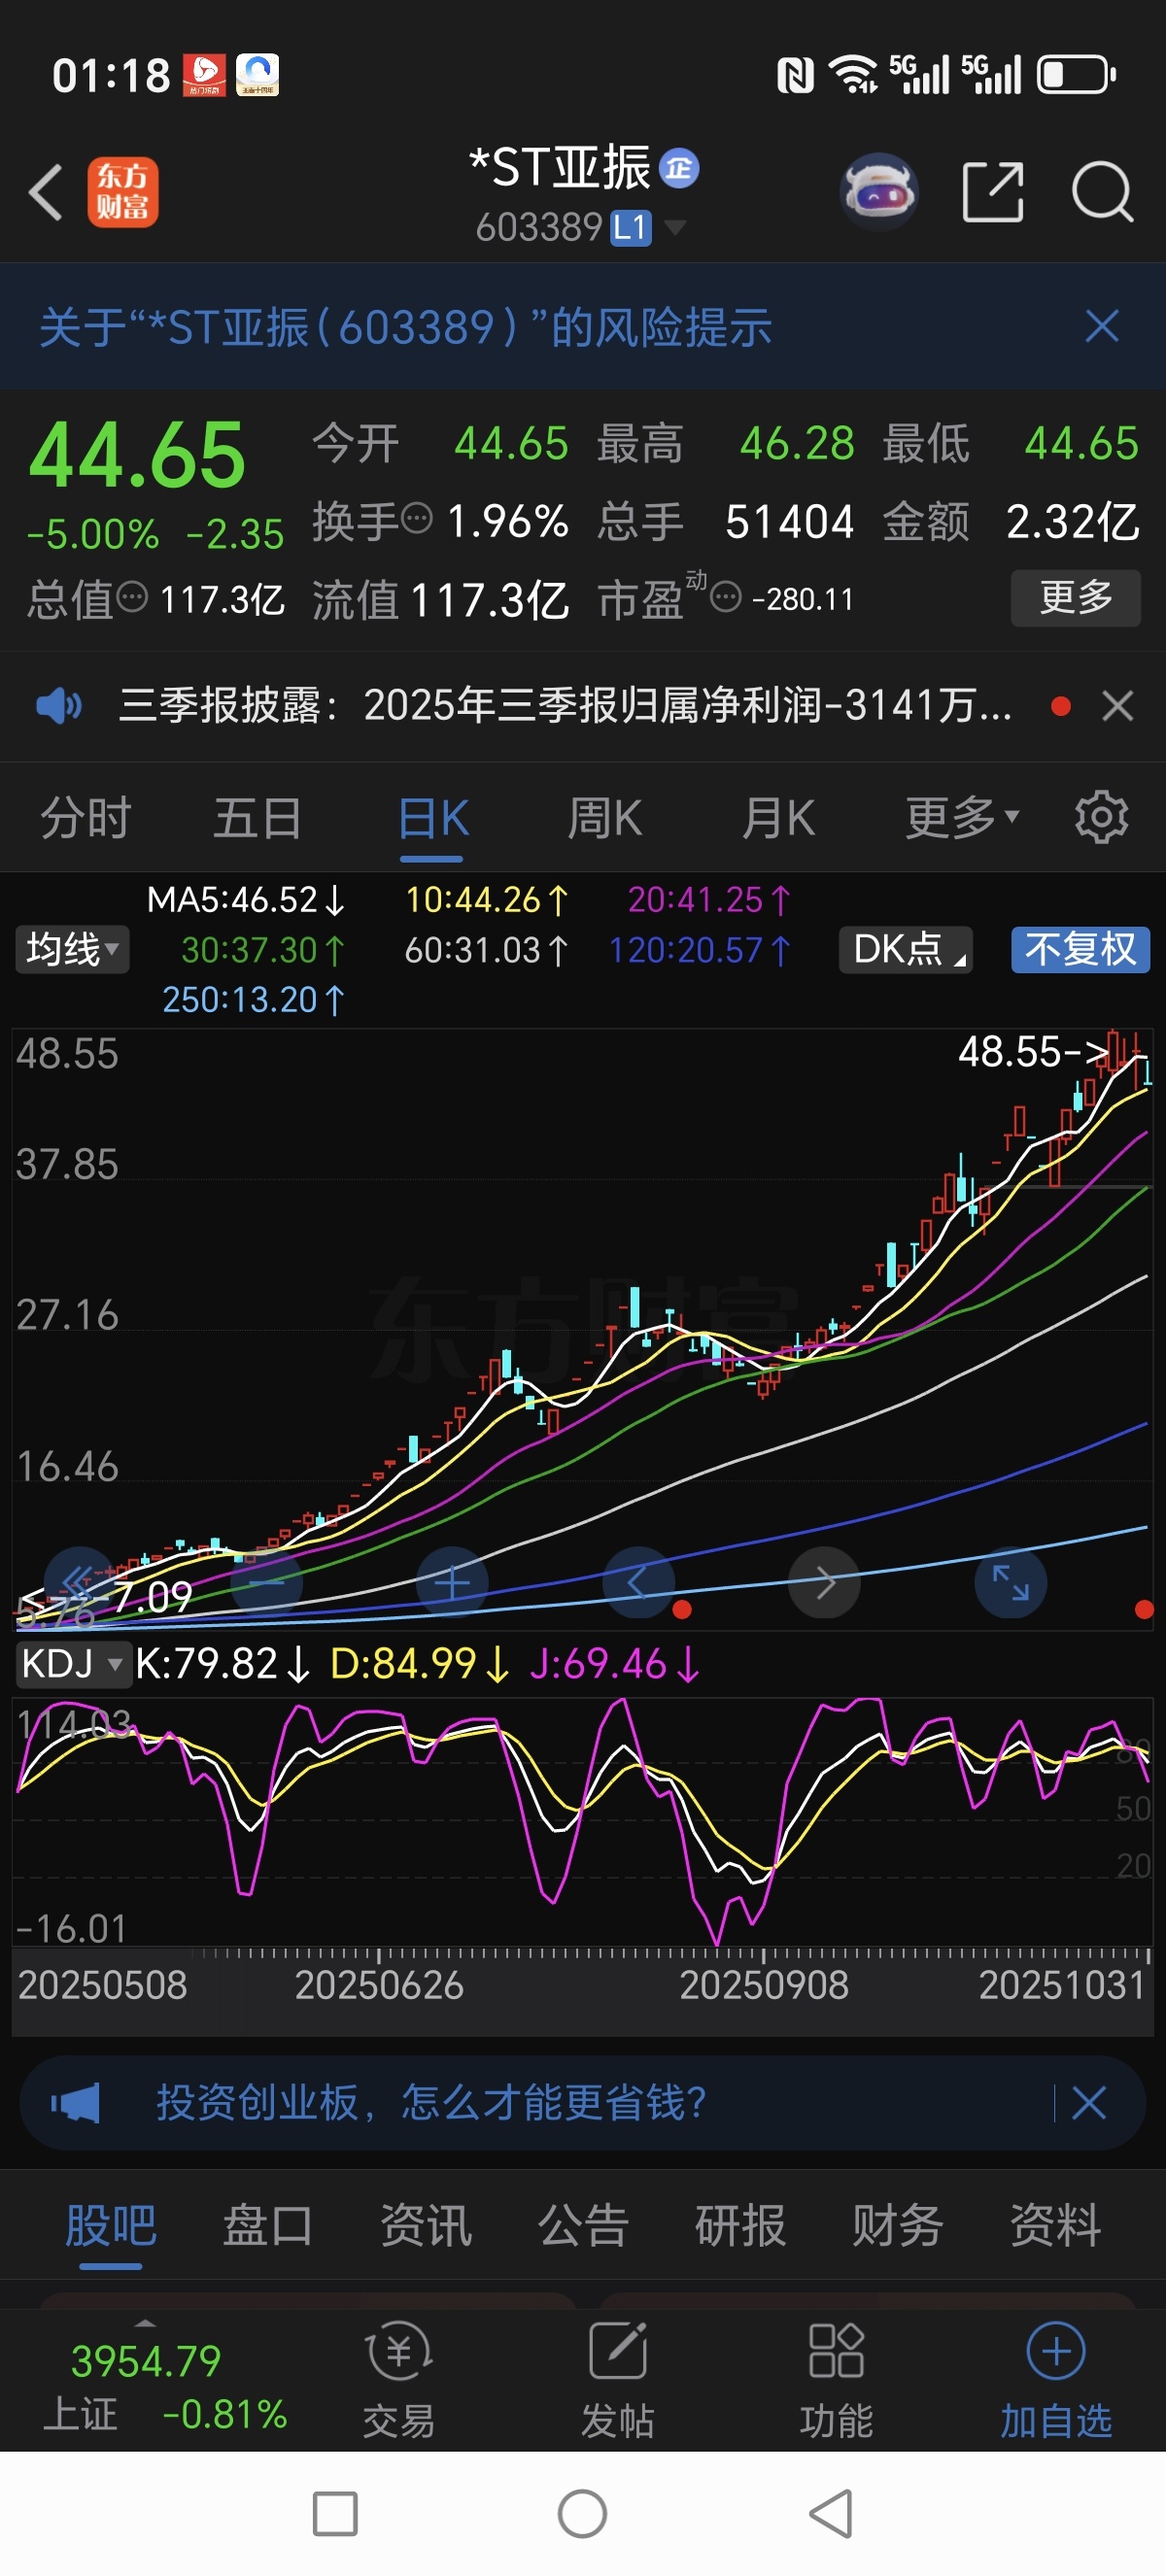Tap the current price 44.65
Screen dimensions: 1166x2576
tap(137, 455)
